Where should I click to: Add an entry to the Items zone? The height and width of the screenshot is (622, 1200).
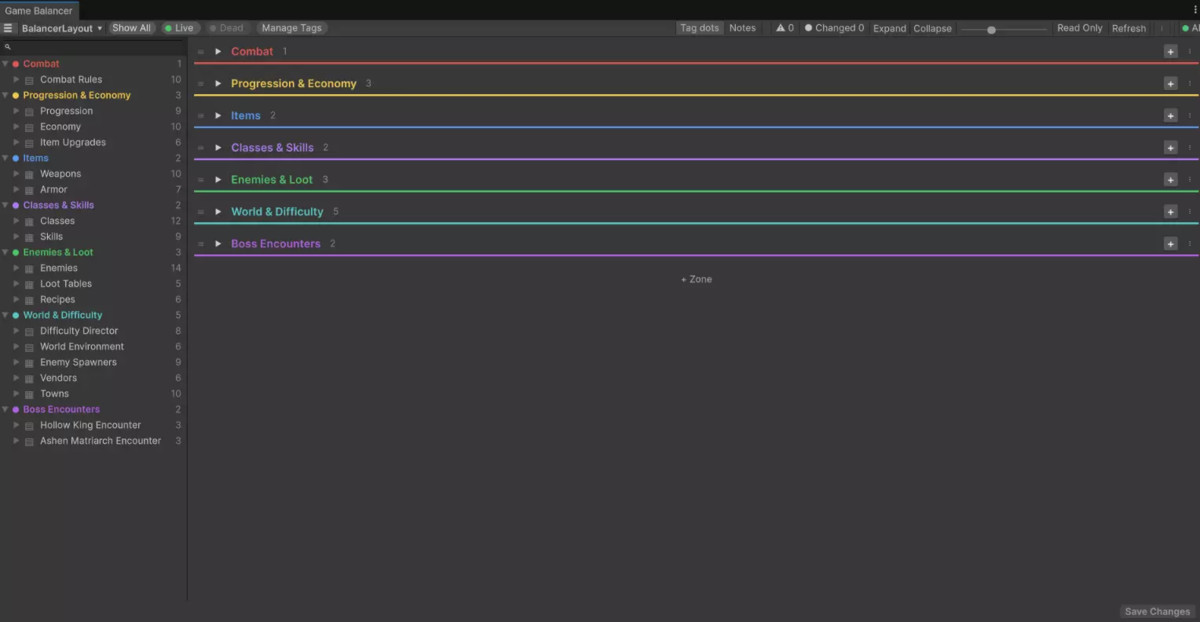click(x=1170, y=115)
